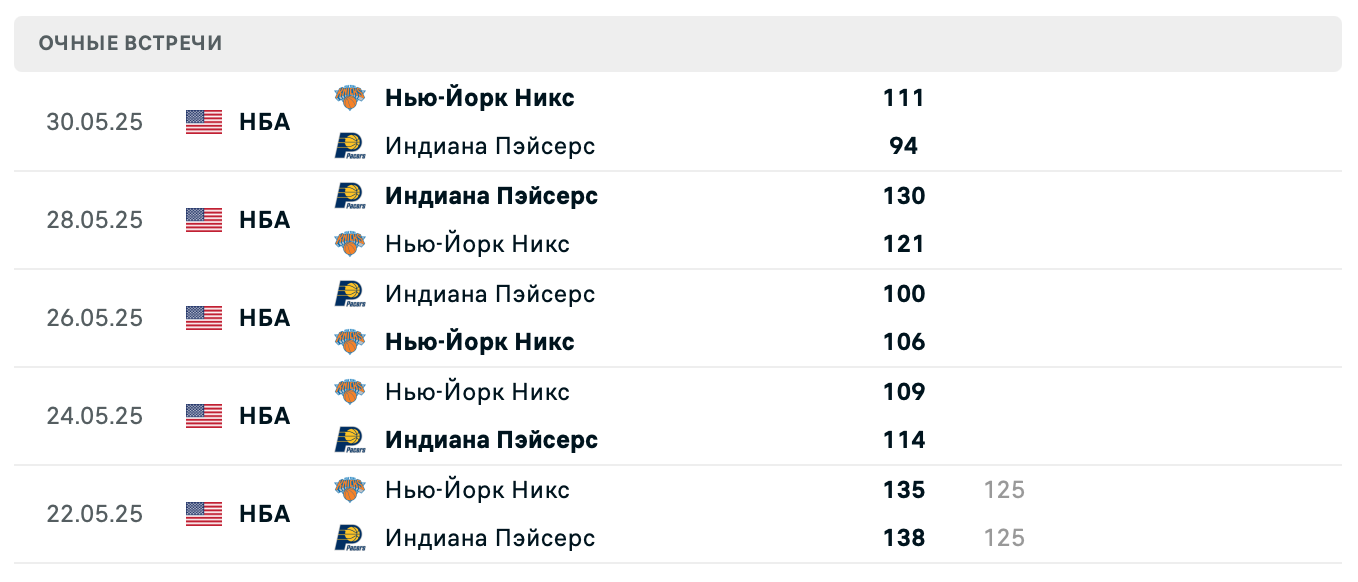Click the Indiana Pacers logo for 30.05.25

350,145
